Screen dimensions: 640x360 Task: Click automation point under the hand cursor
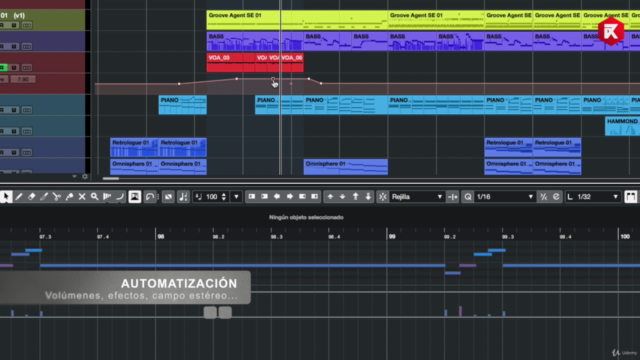click(x=273, y=79)
